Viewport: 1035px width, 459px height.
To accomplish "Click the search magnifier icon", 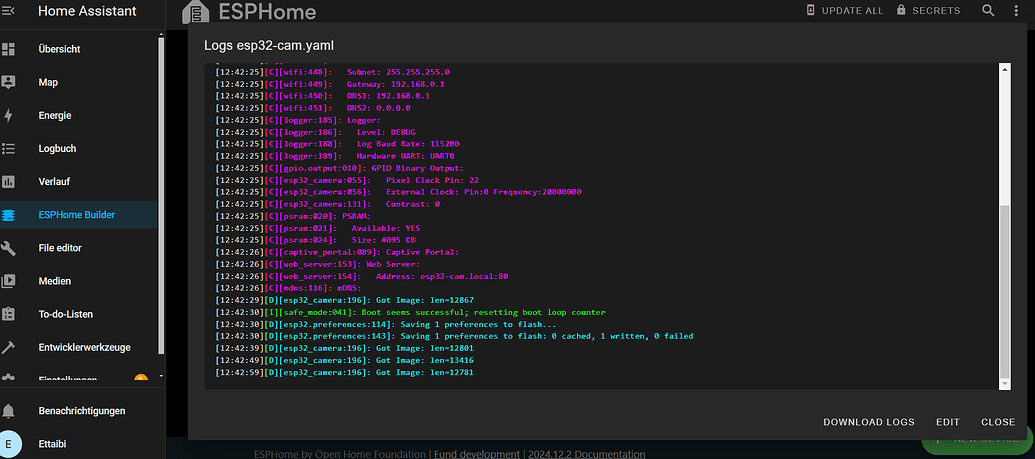I will point(988,11).
